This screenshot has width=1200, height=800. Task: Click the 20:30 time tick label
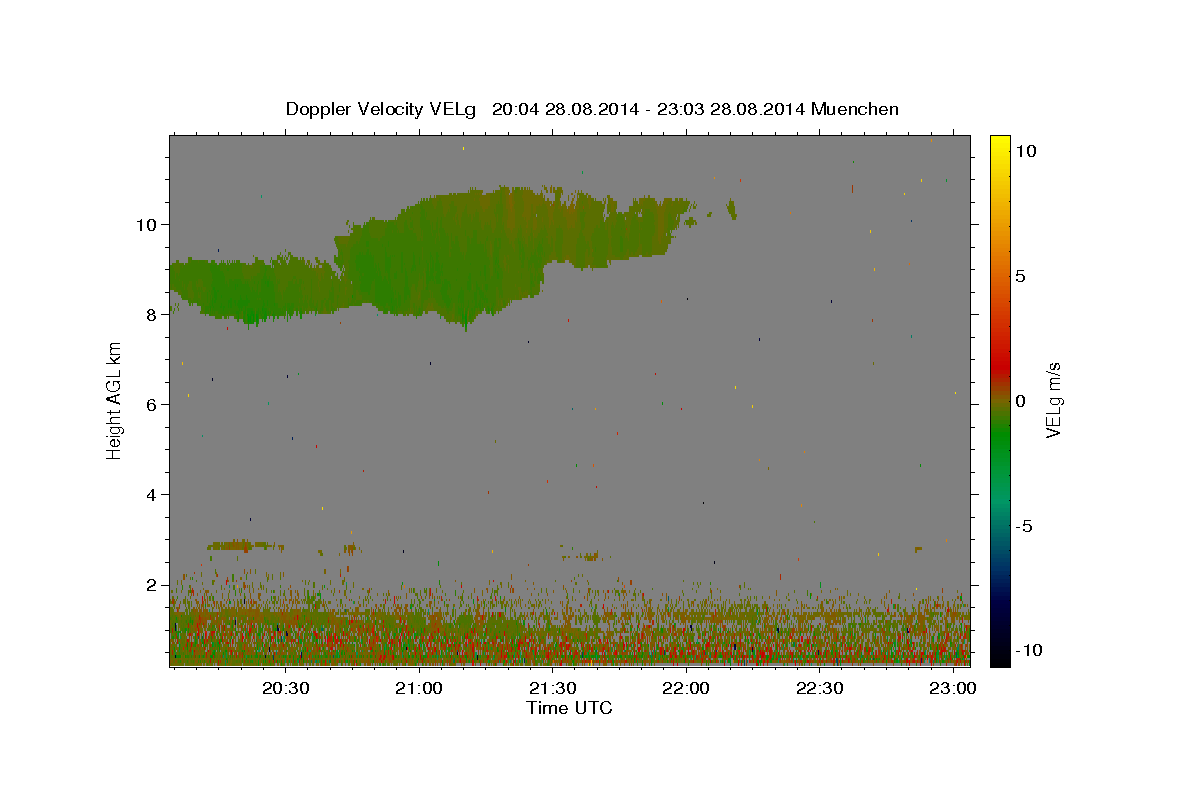click(x=285, y=689)
